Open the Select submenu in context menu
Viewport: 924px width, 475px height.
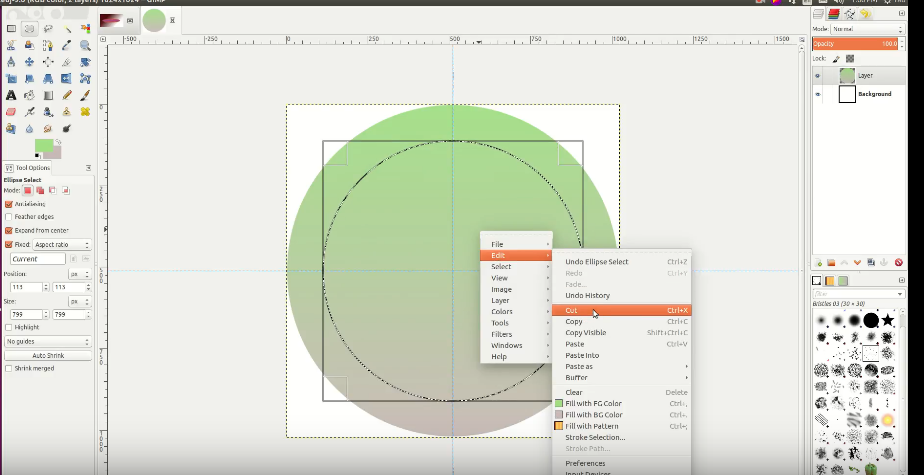[516, 266]
